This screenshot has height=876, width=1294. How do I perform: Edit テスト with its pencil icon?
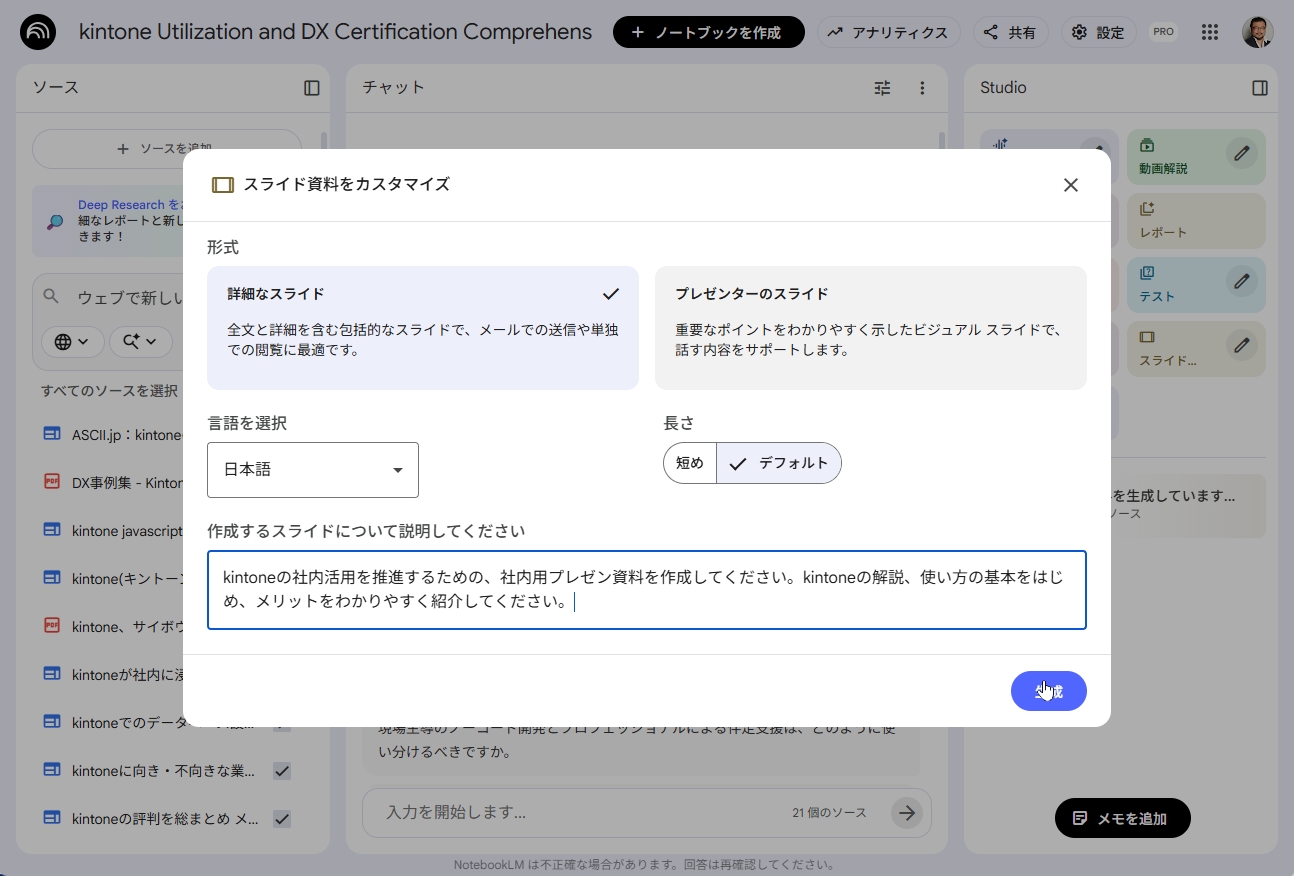point(1242,281)
